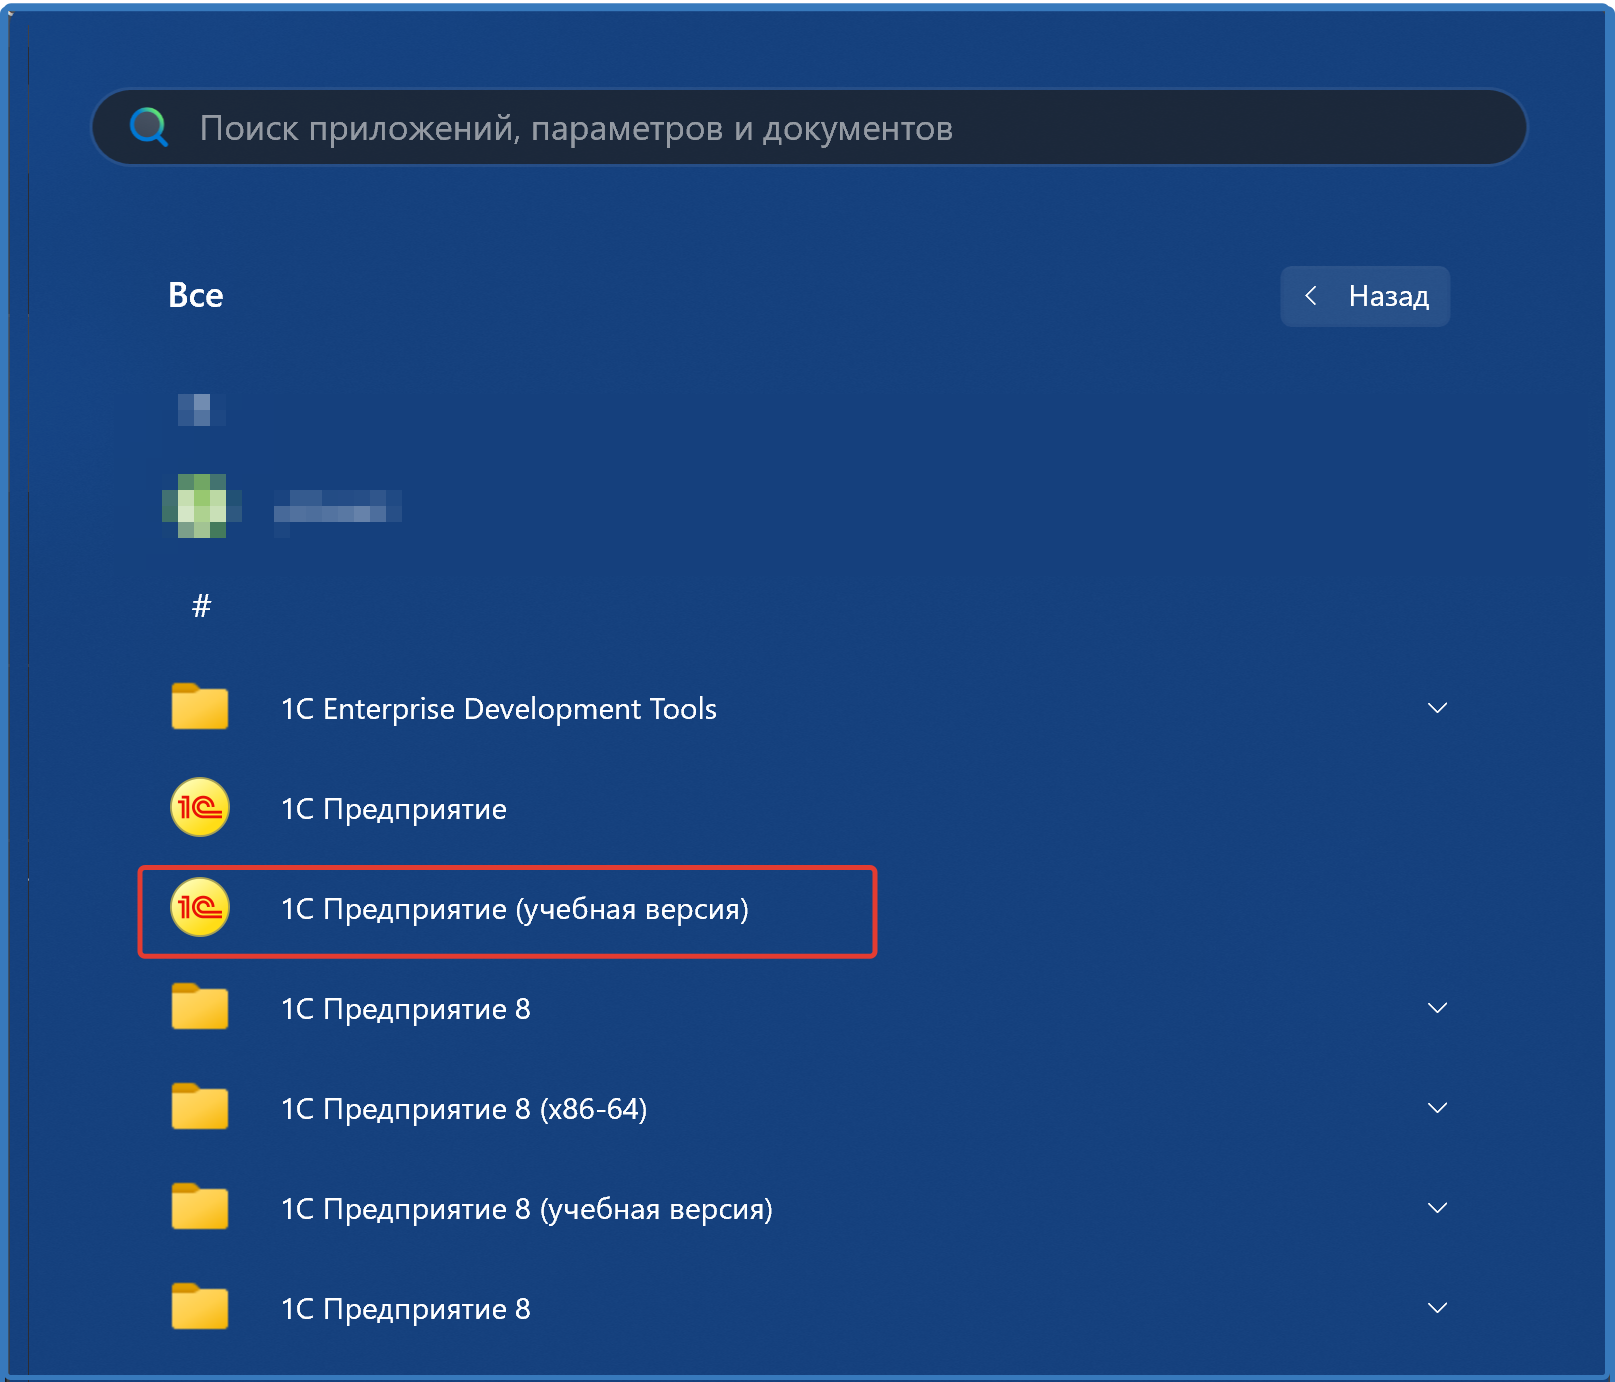
Task: Expand the last 1C Предприятие 8 folder chevron
Action: pos(1437,1308)
